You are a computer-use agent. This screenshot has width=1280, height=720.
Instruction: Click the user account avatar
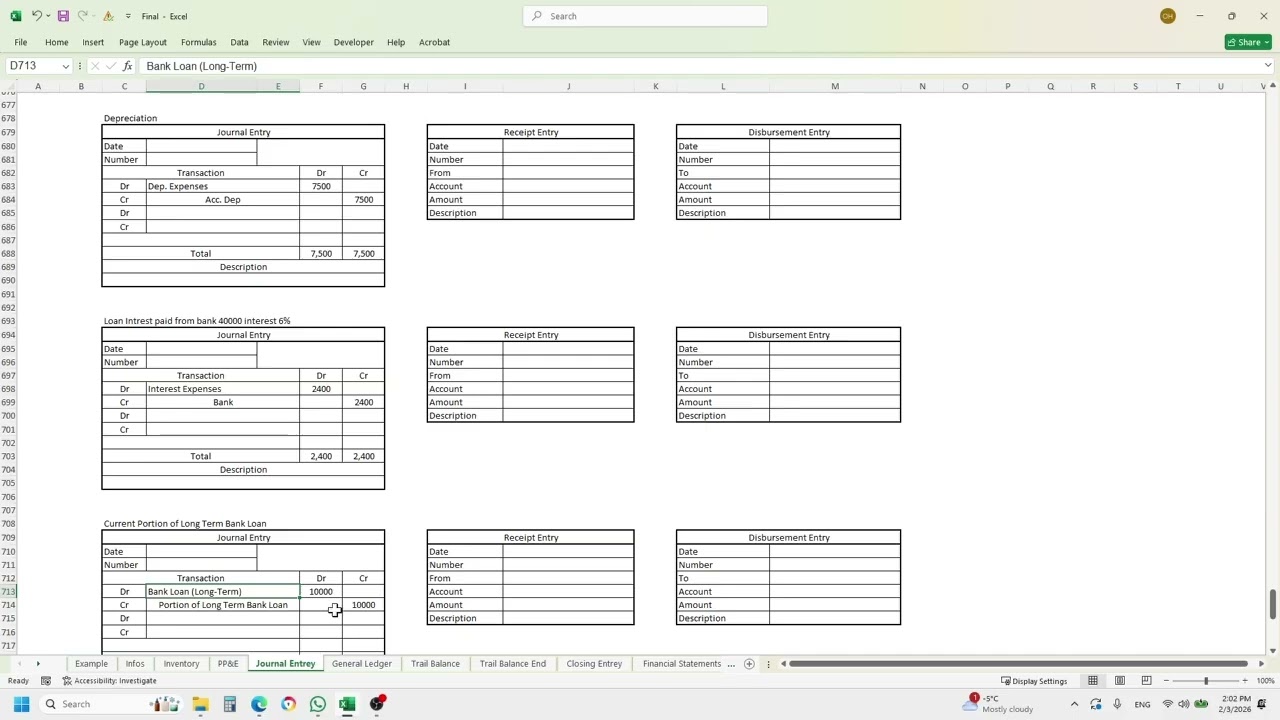(1167, 16)
